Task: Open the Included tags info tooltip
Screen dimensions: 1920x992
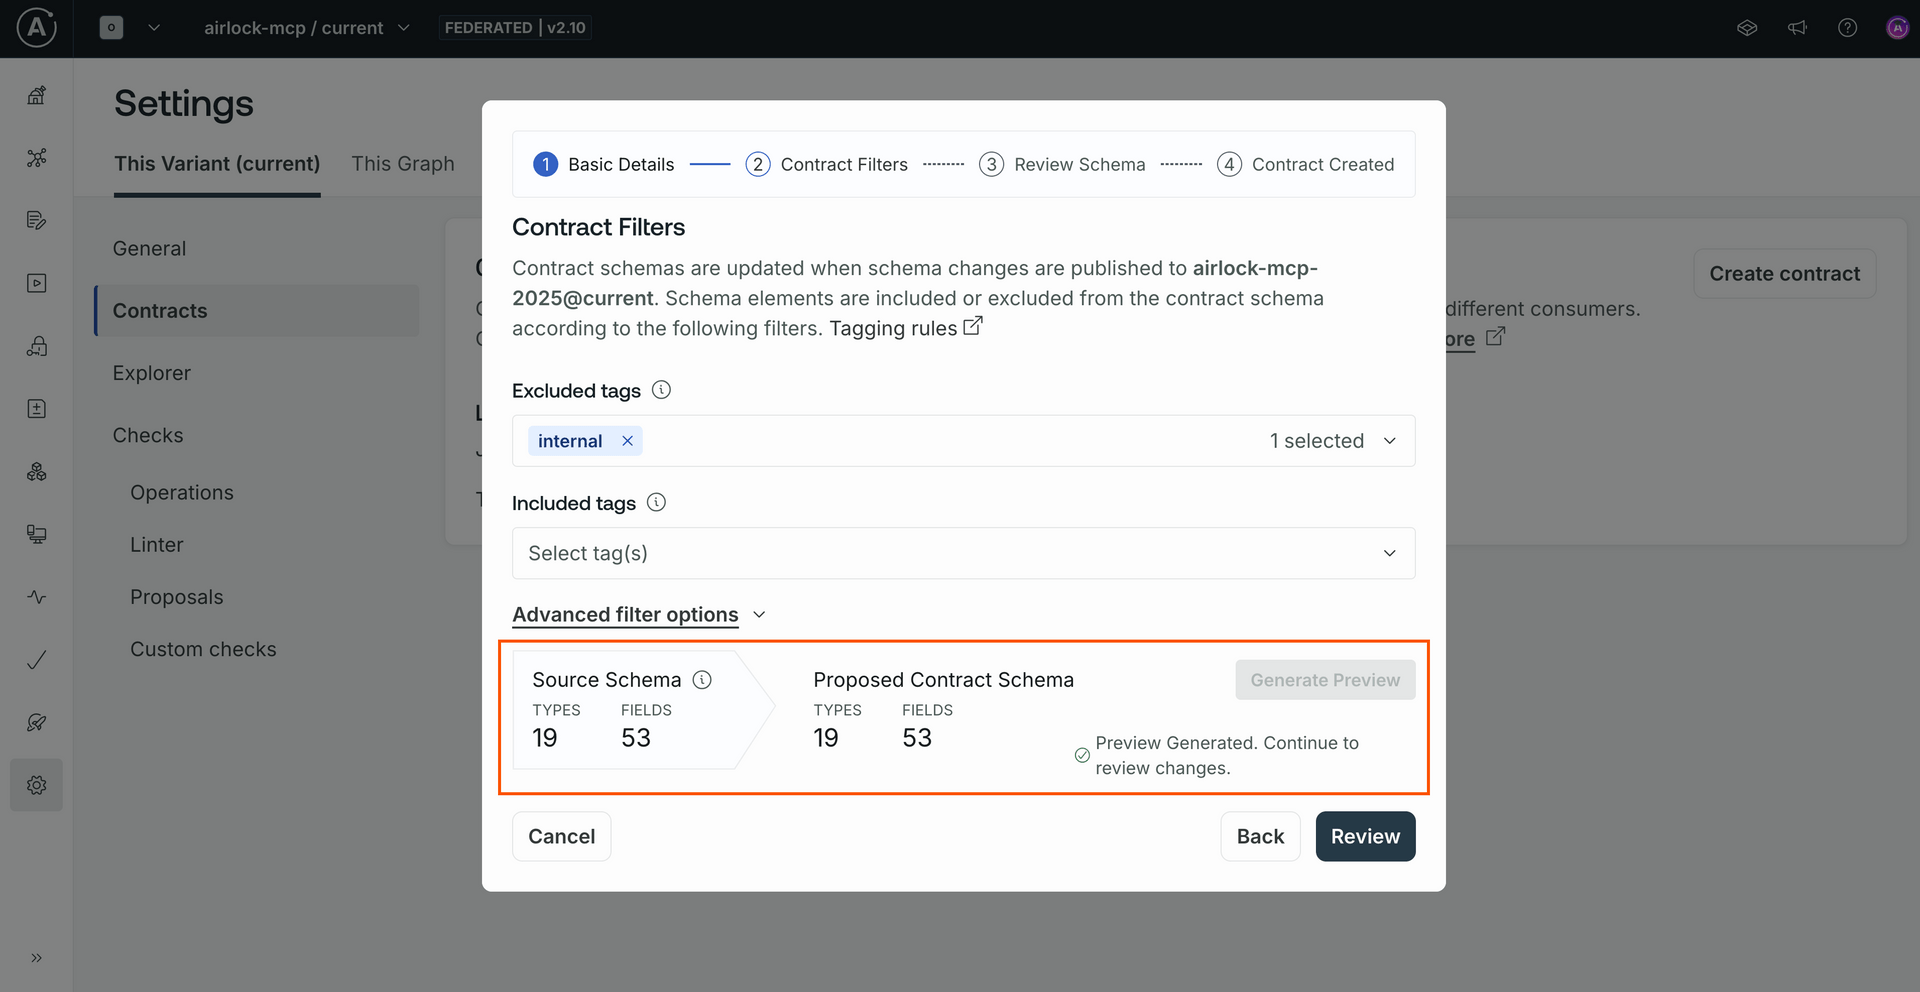Action: (x=656, y=503)
